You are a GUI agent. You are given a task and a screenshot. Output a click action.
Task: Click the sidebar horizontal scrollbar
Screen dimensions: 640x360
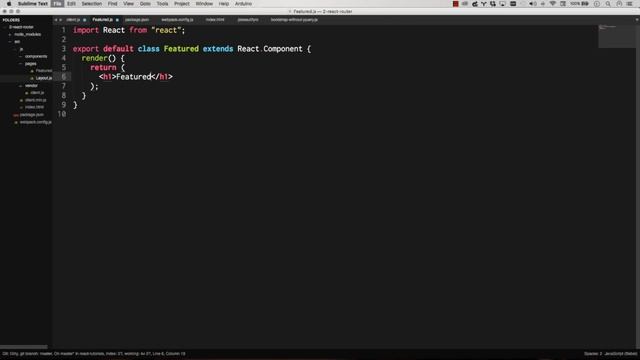click(24, 347)
